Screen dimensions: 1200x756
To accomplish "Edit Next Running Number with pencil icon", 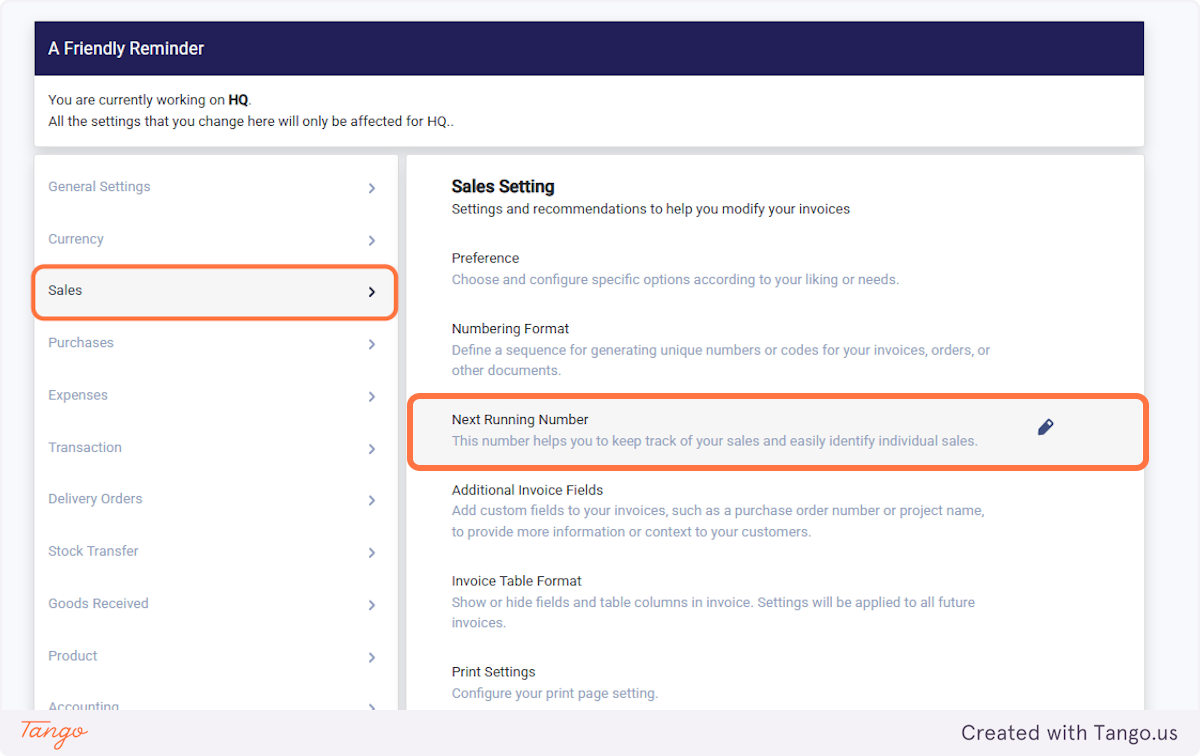I will pos(1045,427).
